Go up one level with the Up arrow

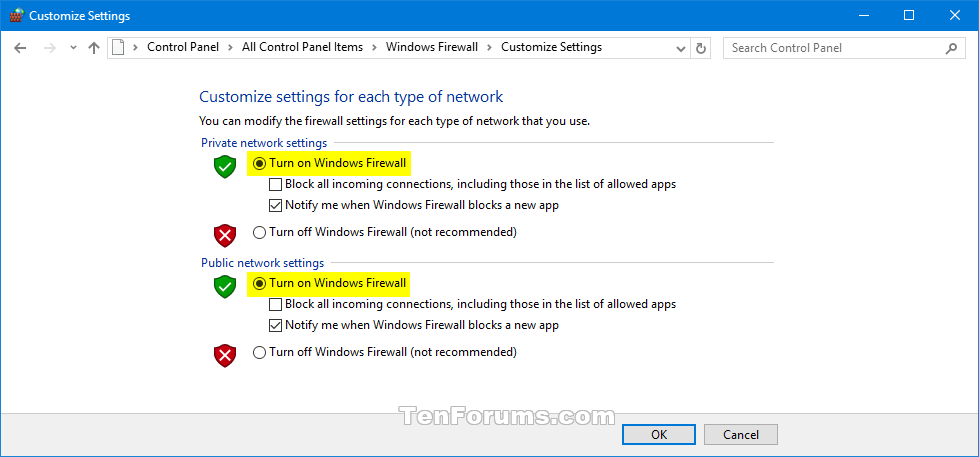point(94,47)
